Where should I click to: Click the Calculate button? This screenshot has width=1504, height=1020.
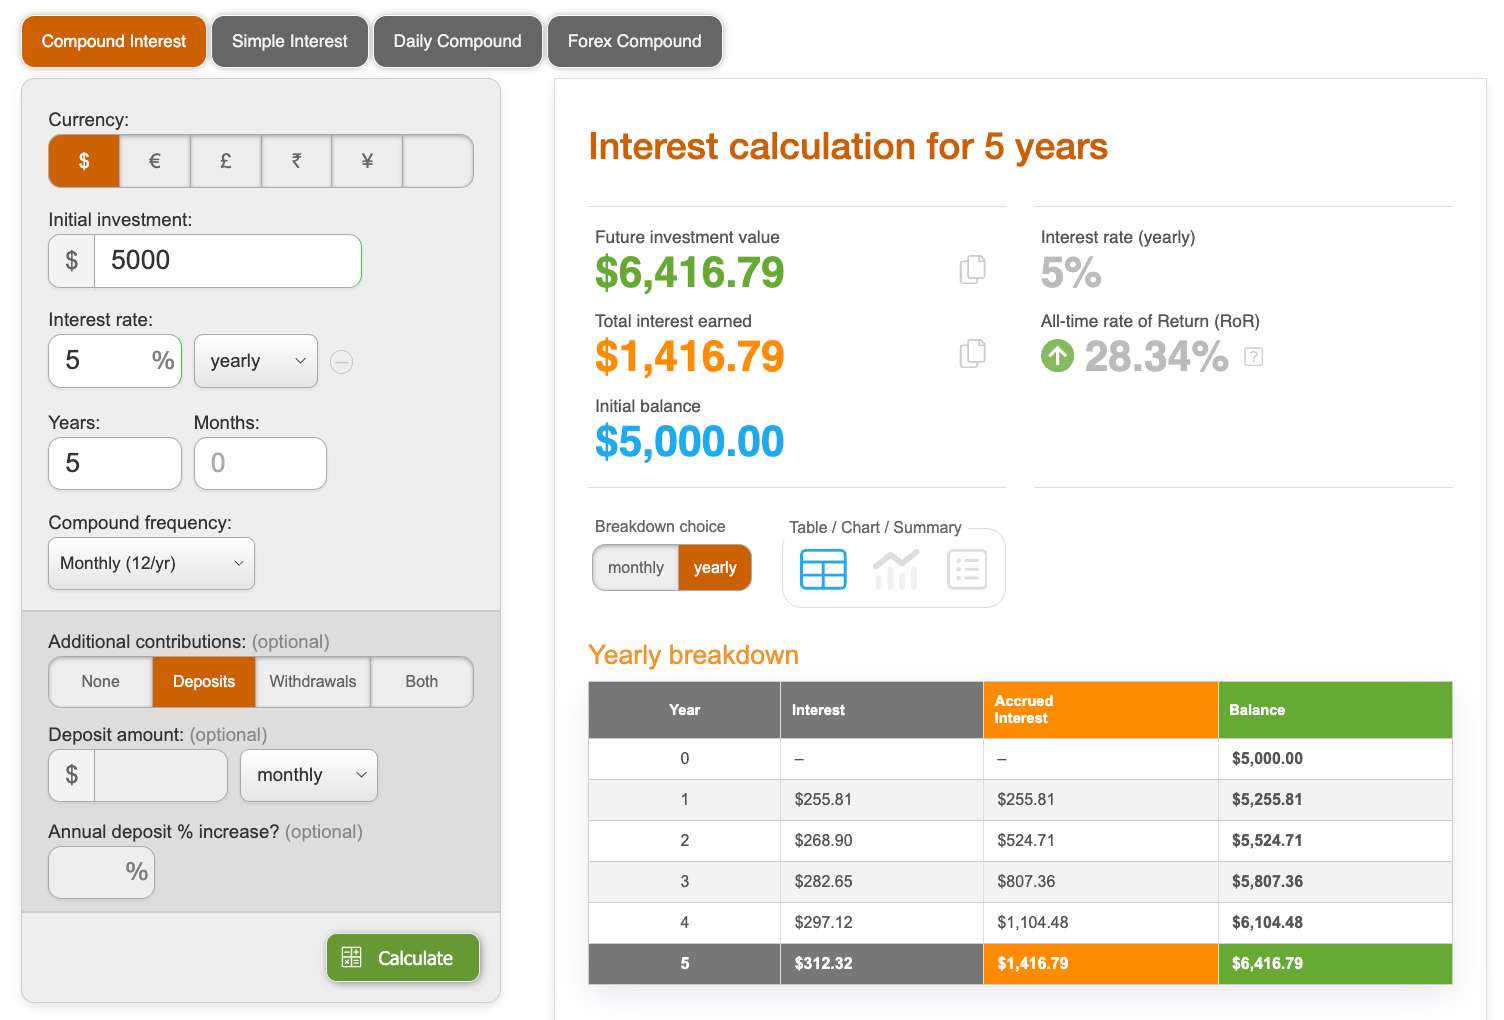(x=403, y=958)
